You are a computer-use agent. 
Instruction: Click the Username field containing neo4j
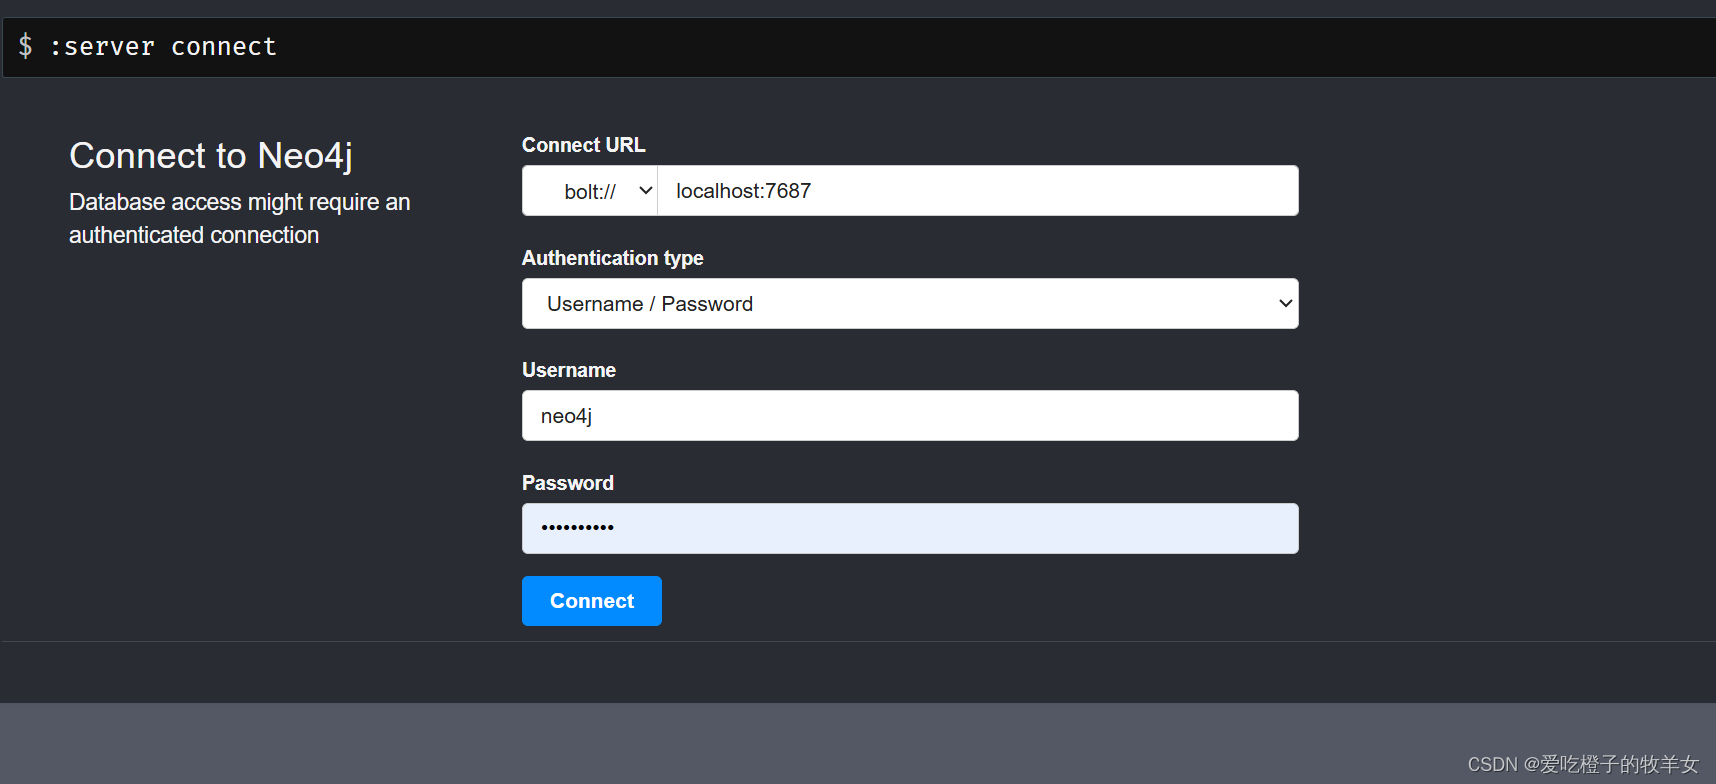(x=910, y=416)
